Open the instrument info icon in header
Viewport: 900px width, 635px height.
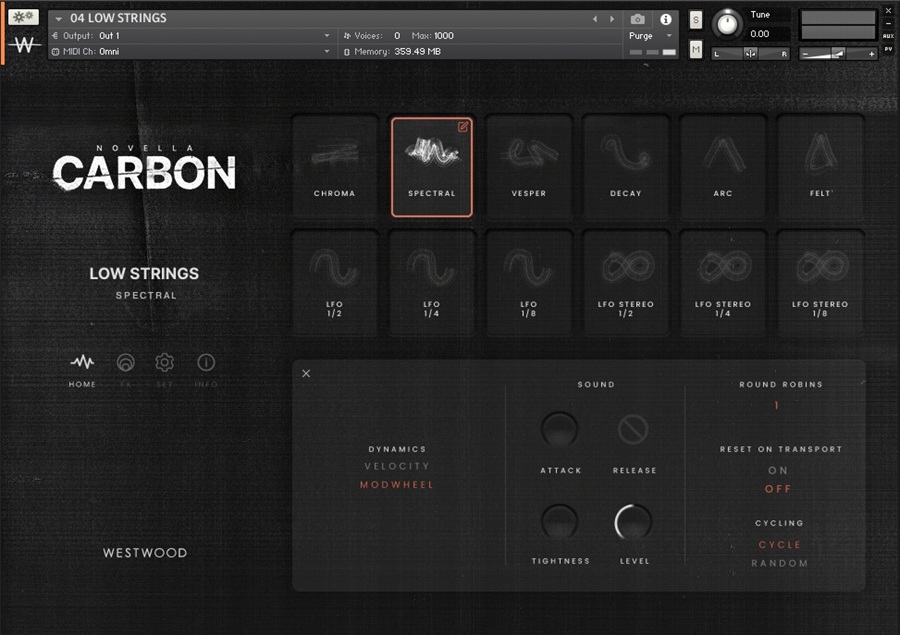click(x=666, y=19)
